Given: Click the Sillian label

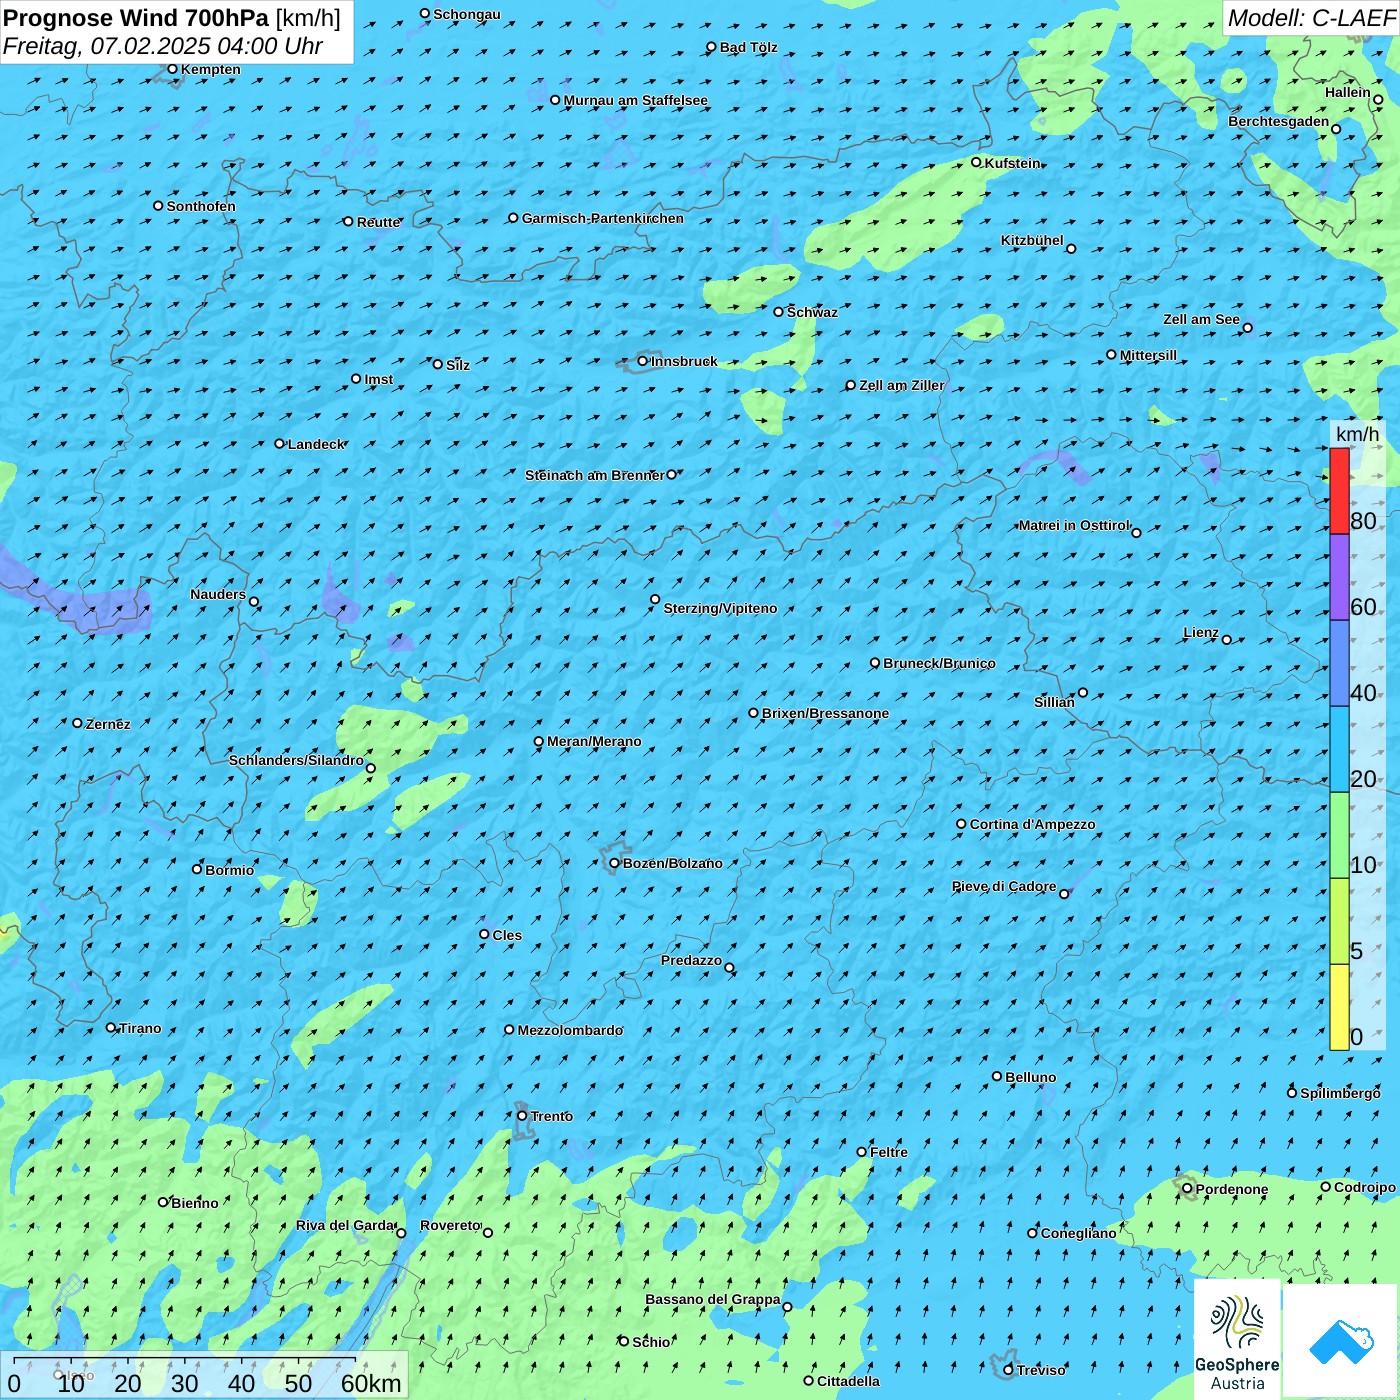Looking at the screenshot, I should (1054, 702).
